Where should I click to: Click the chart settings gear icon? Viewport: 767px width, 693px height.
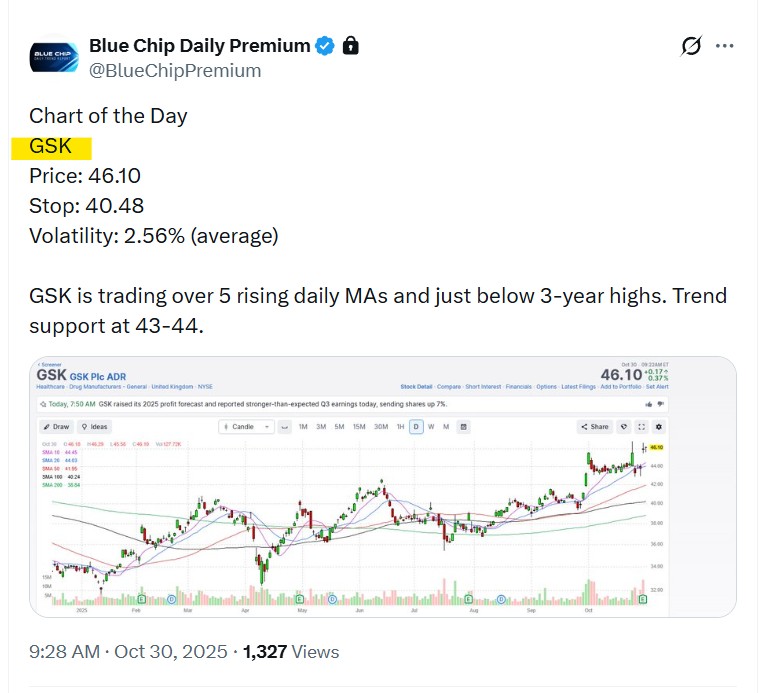[x=658, y=427]
